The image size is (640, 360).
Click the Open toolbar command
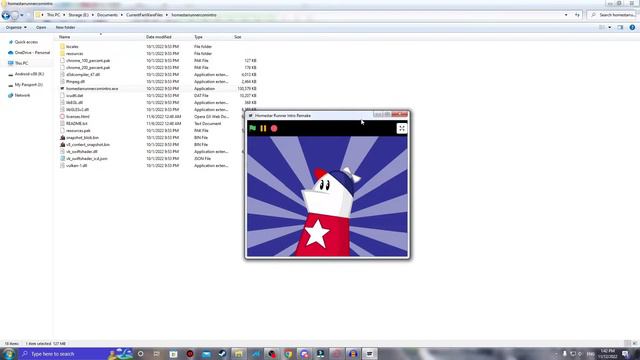(x=41, y=27)
